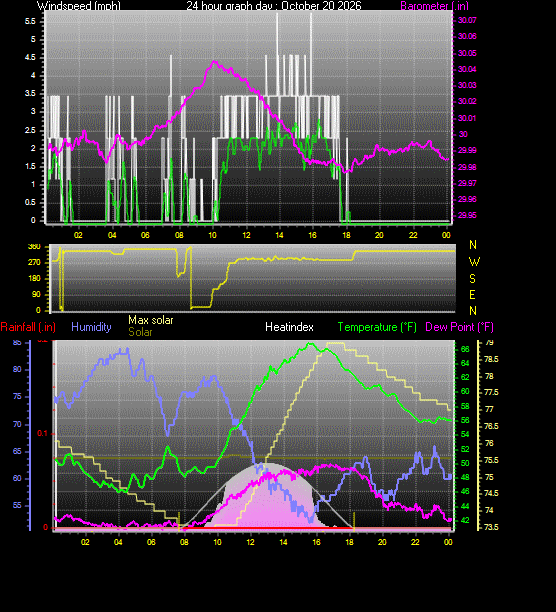This screenshot has width=556, height=612.
Task: Click the "90" wind direction axis value
Action: point(36,294)
